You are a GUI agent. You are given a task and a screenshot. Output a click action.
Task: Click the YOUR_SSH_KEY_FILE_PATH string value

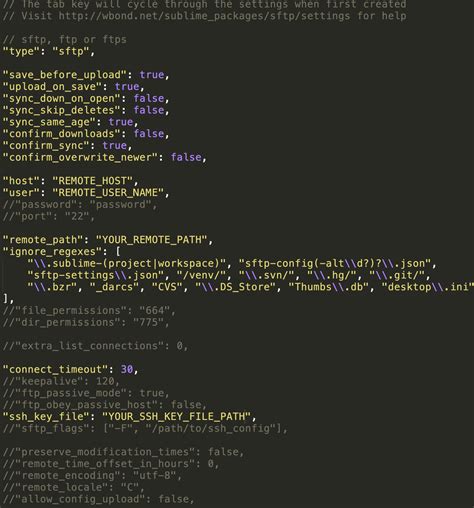click(176, 416)
